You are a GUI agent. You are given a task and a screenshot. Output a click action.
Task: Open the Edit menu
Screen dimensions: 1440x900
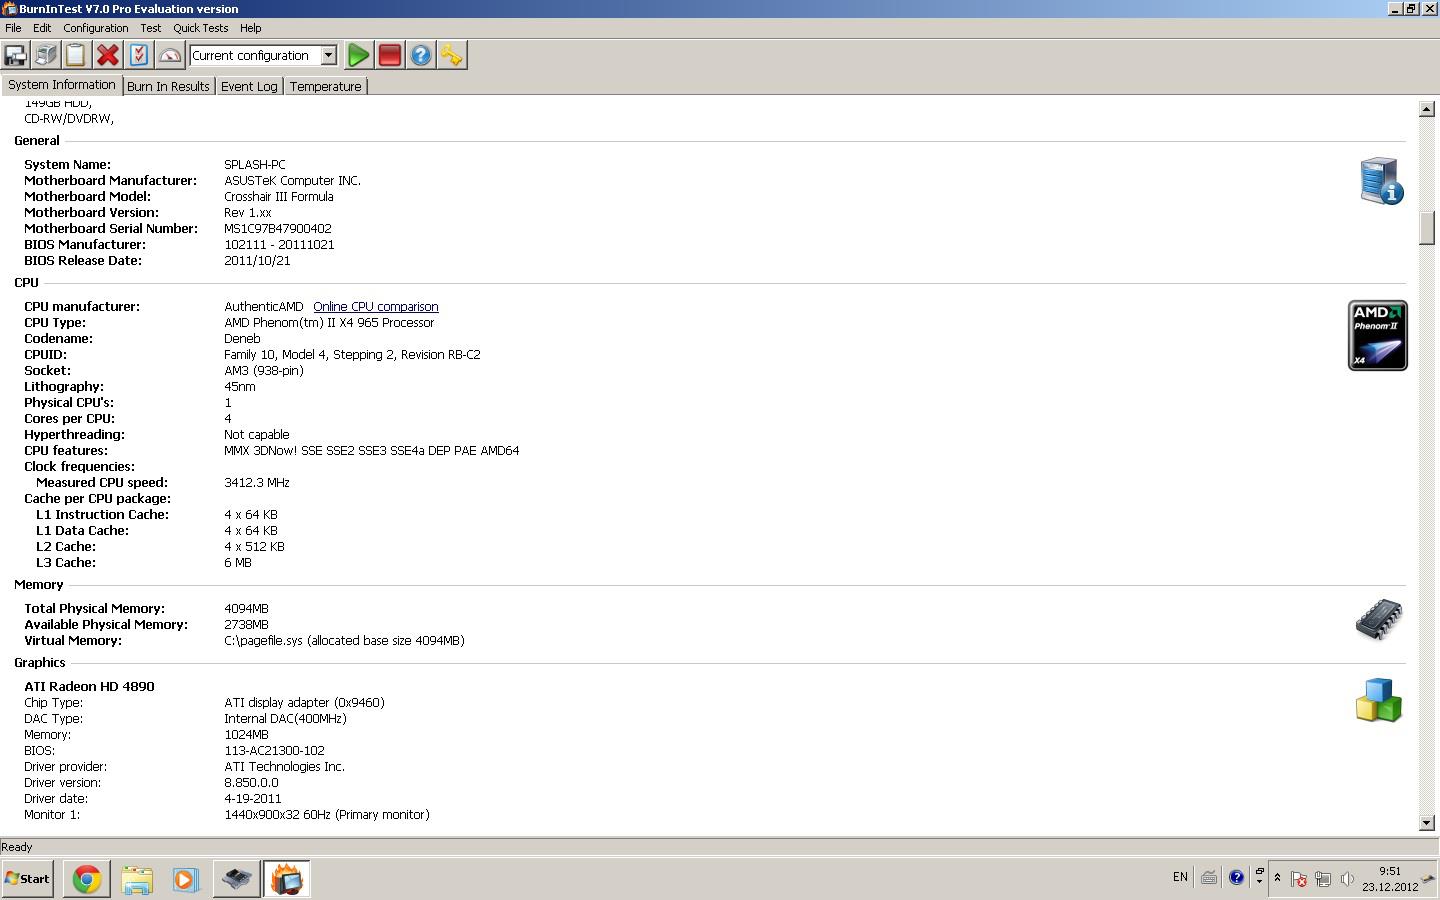click(x=42, y=28)
